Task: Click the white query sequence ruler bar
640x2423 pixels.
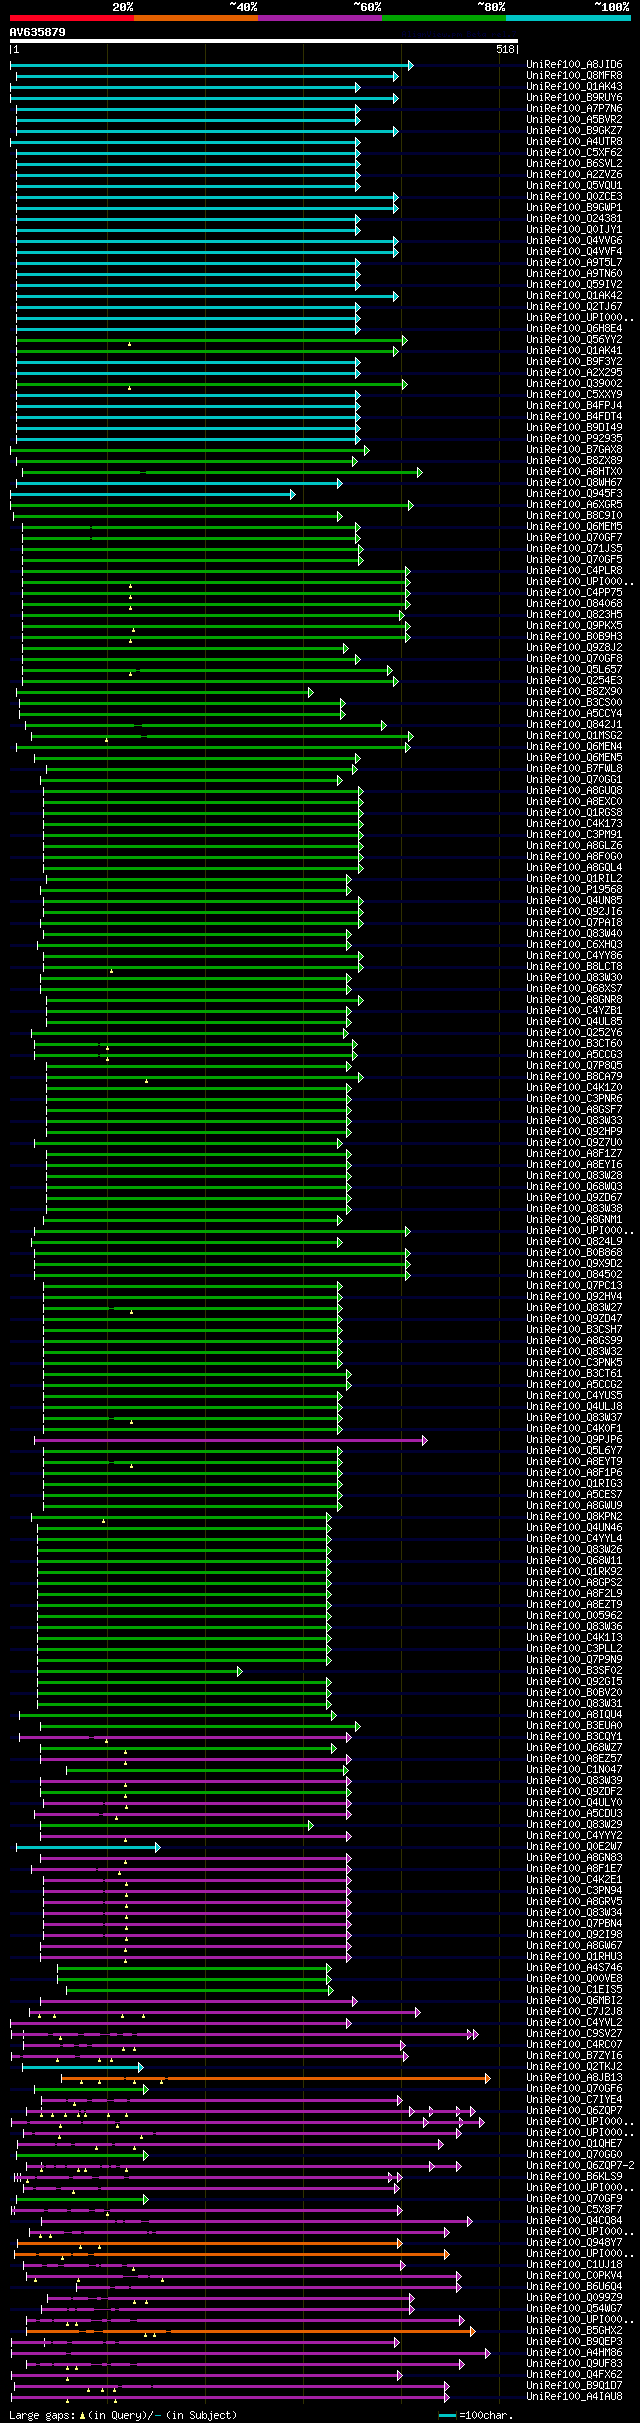Action: click(x=264, y=42)
